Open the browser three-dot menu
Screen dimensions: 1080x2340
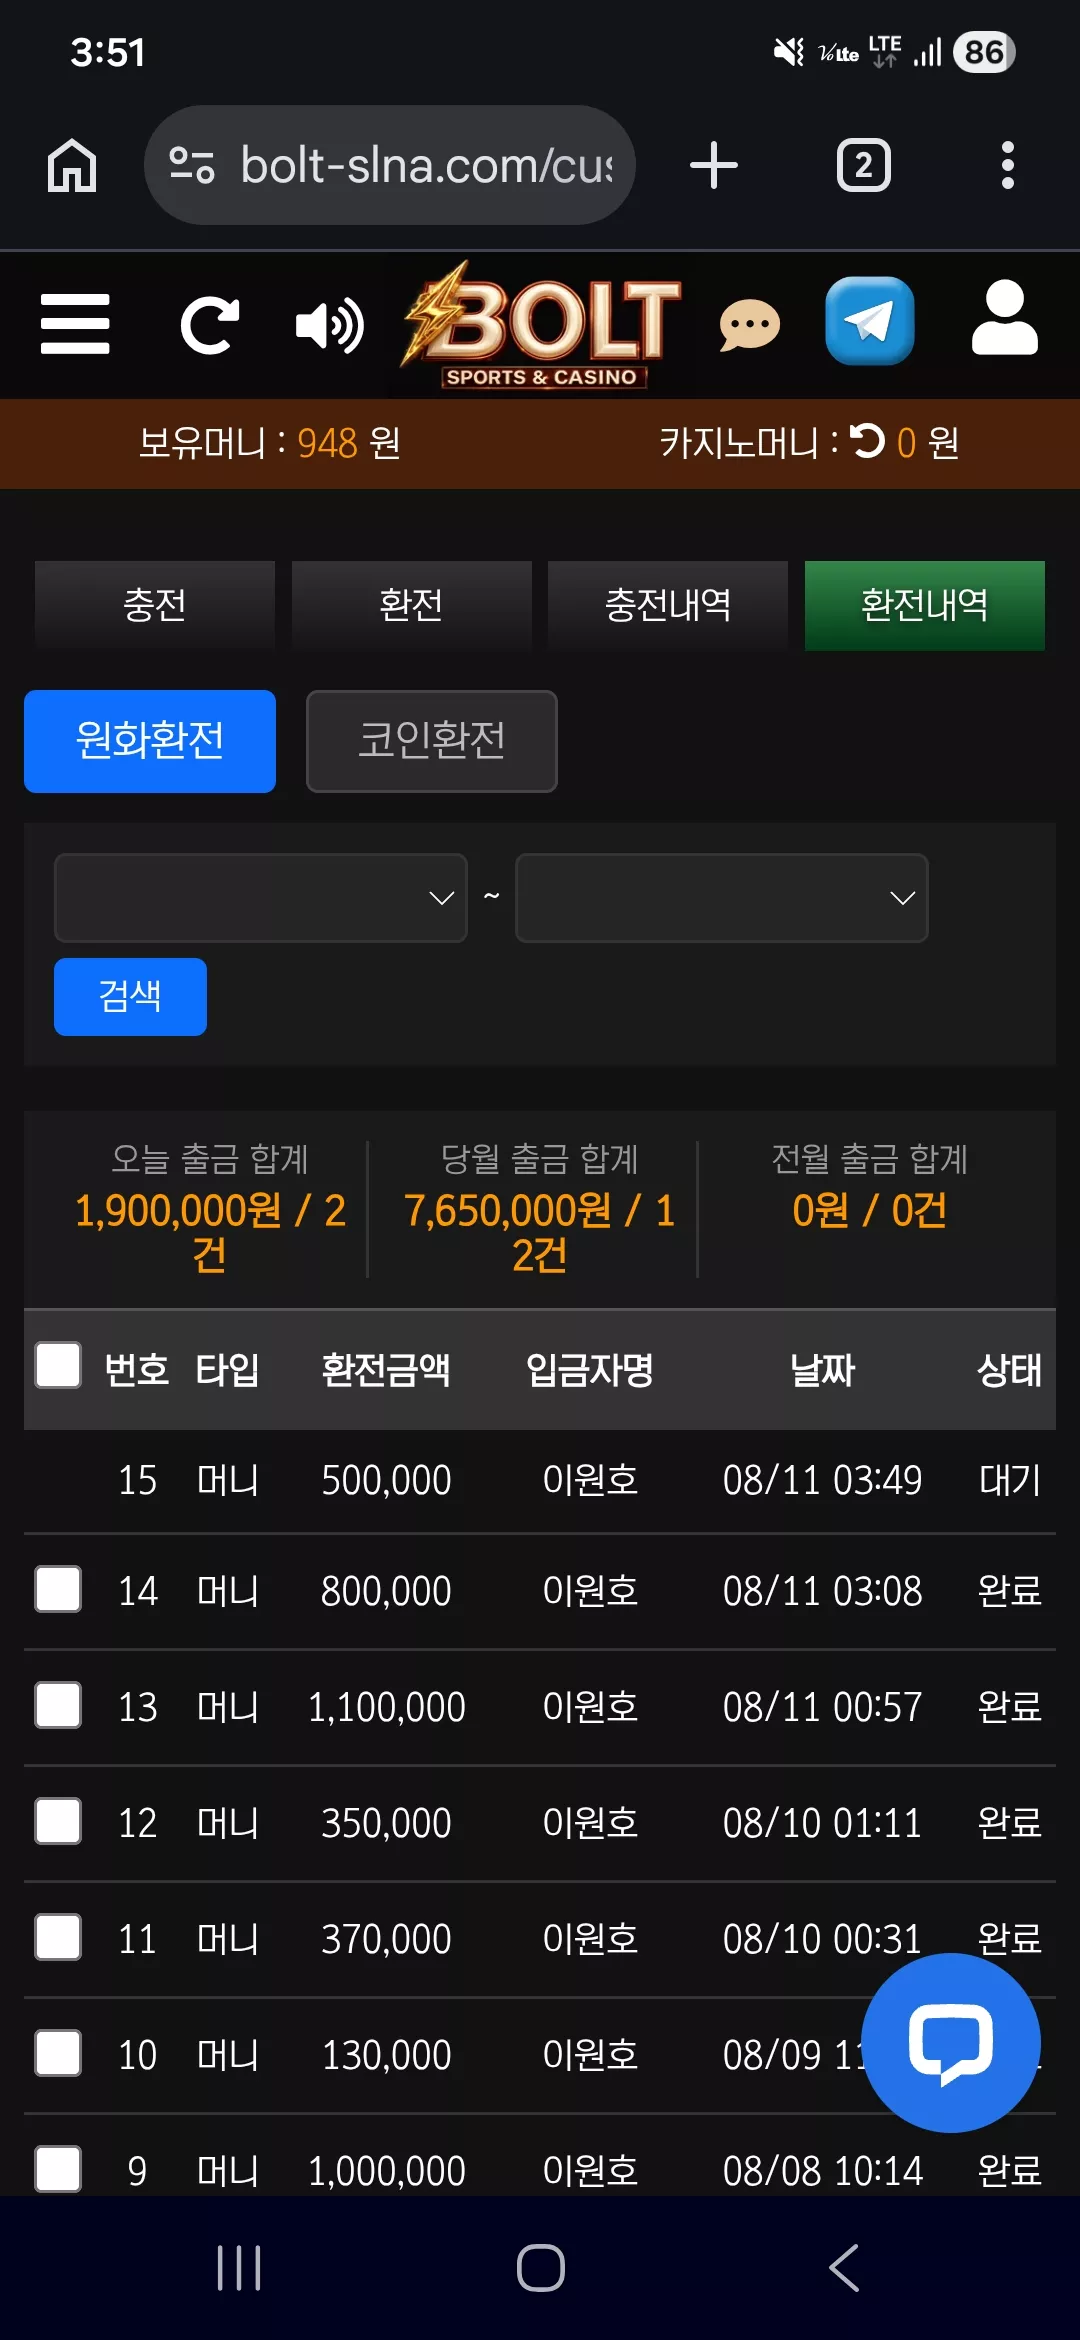[x=1008, y=165]
